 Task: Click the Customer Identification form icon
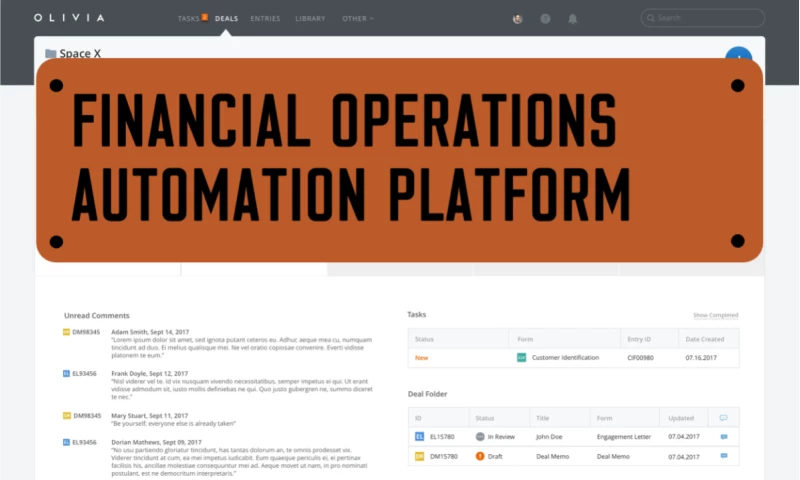click(521, 358)
